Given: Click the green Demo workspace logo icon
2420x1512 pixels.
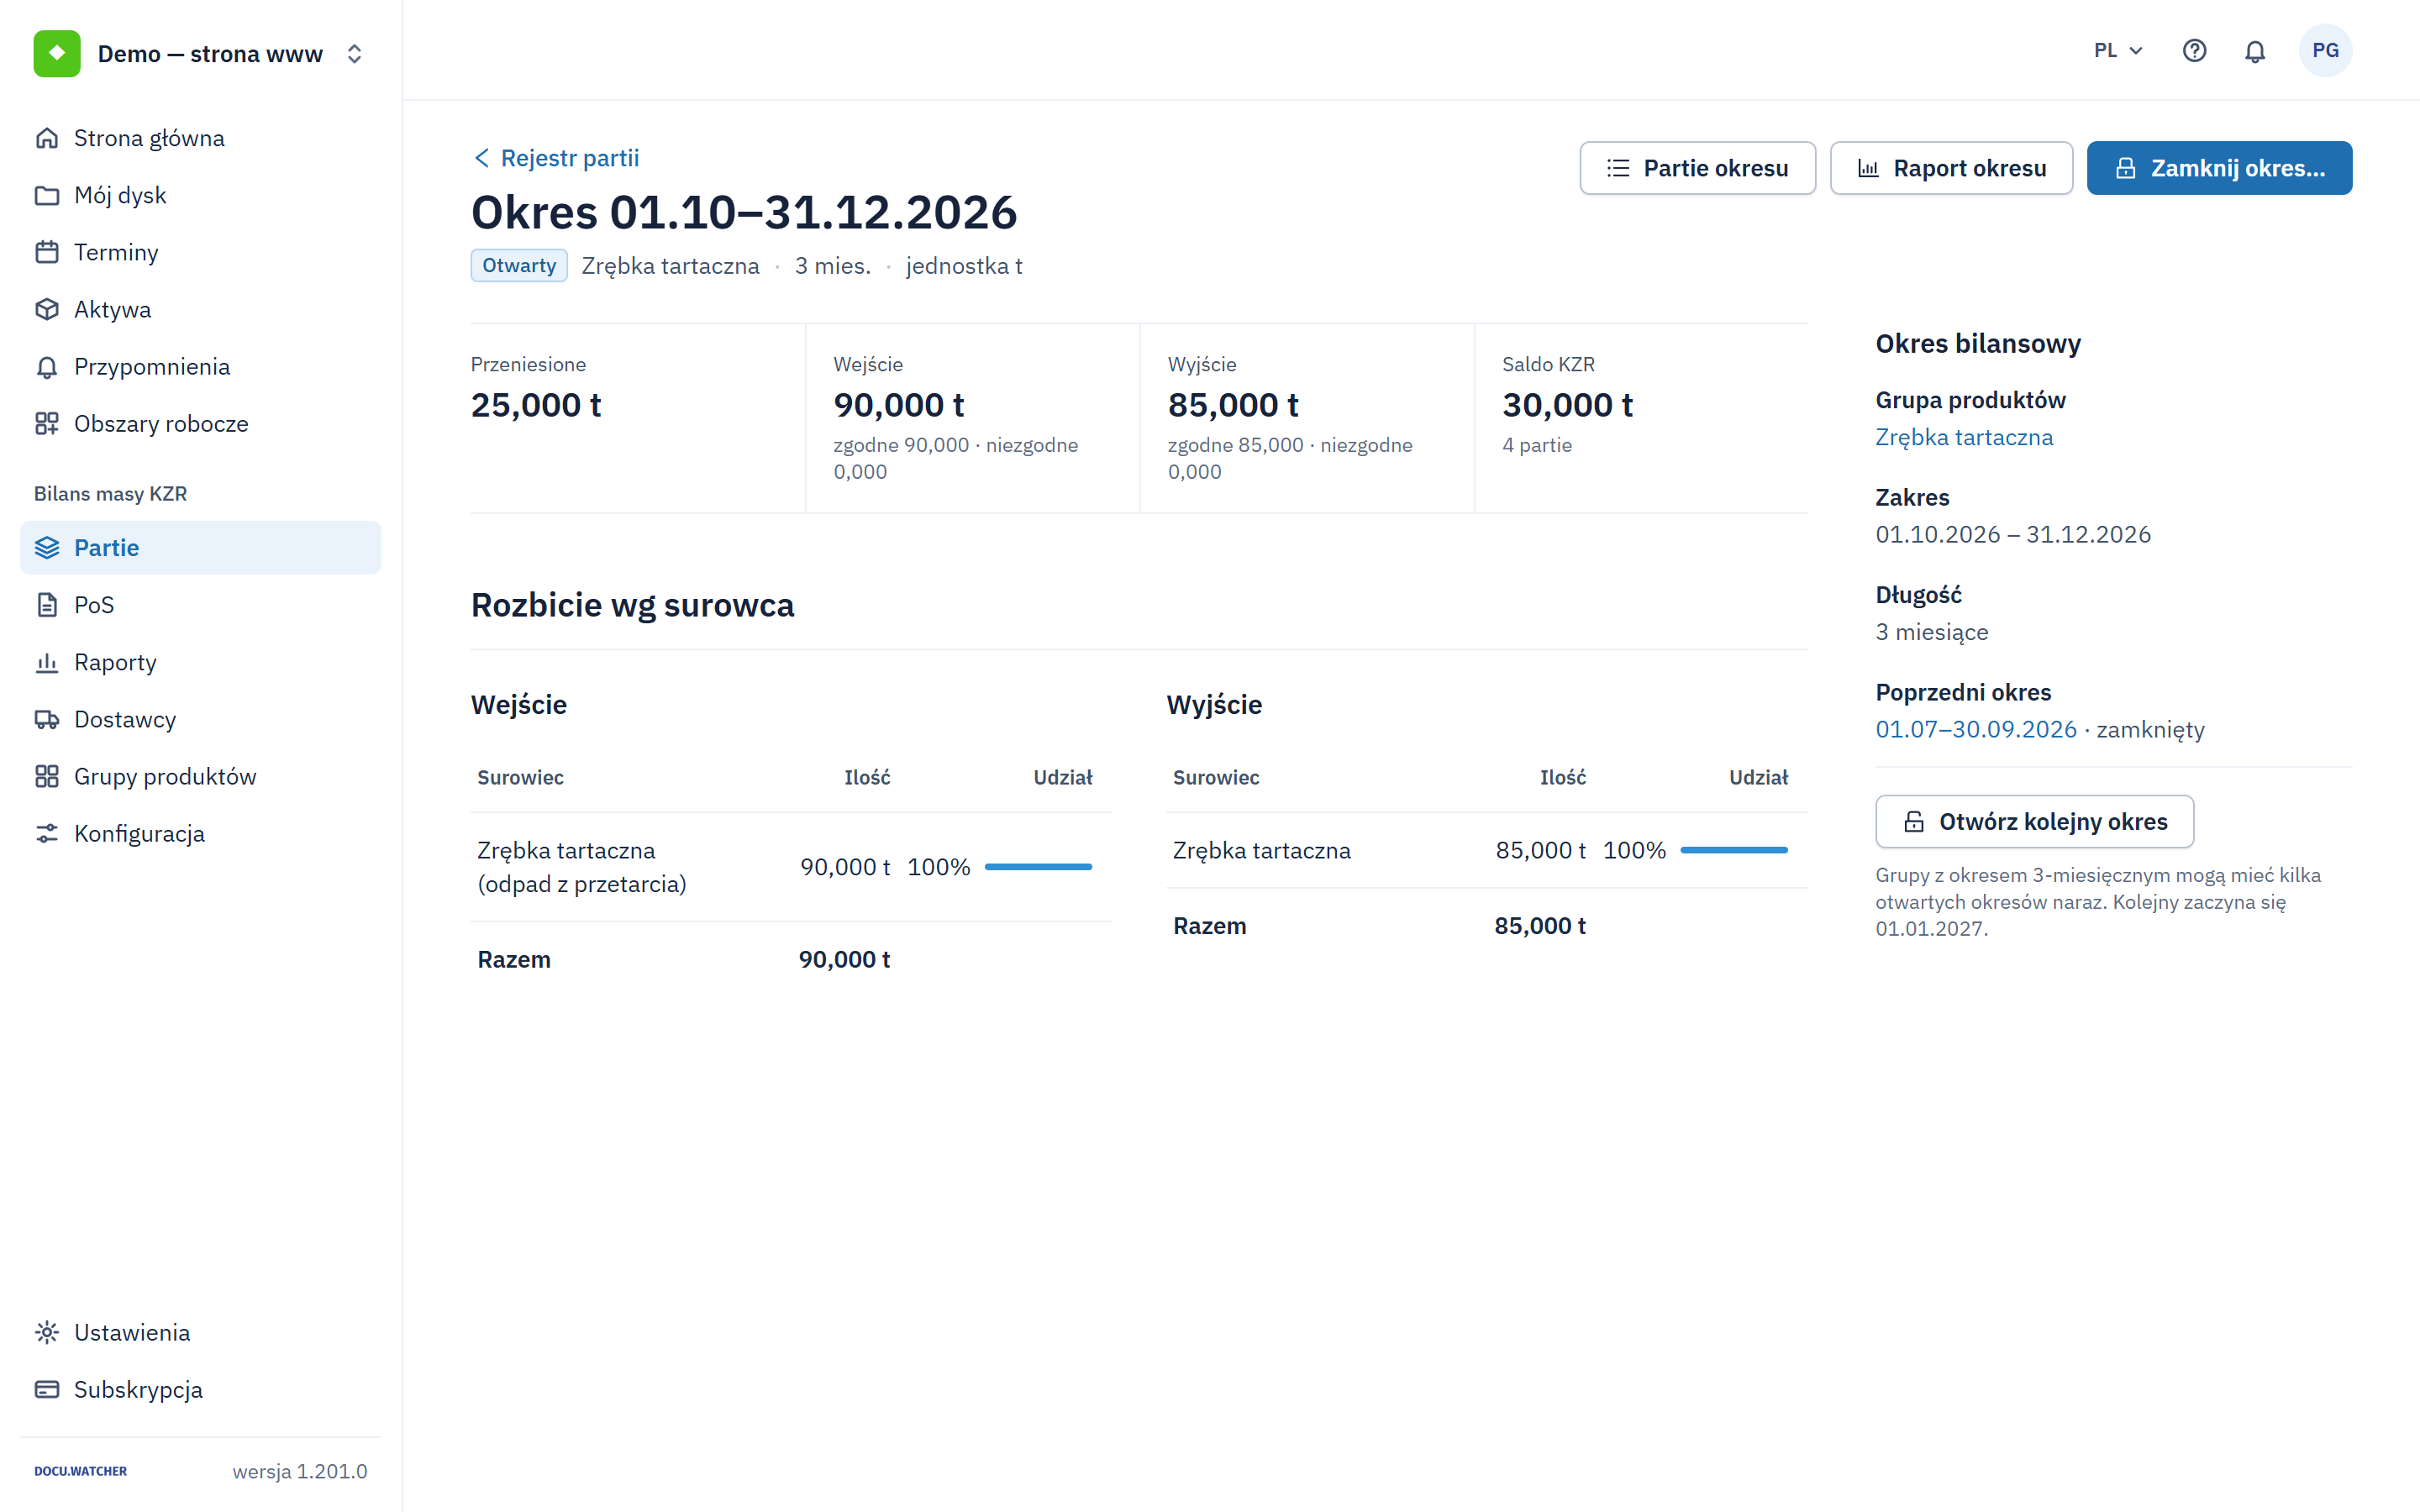Looking at the screenshot, I should point(57,54).
